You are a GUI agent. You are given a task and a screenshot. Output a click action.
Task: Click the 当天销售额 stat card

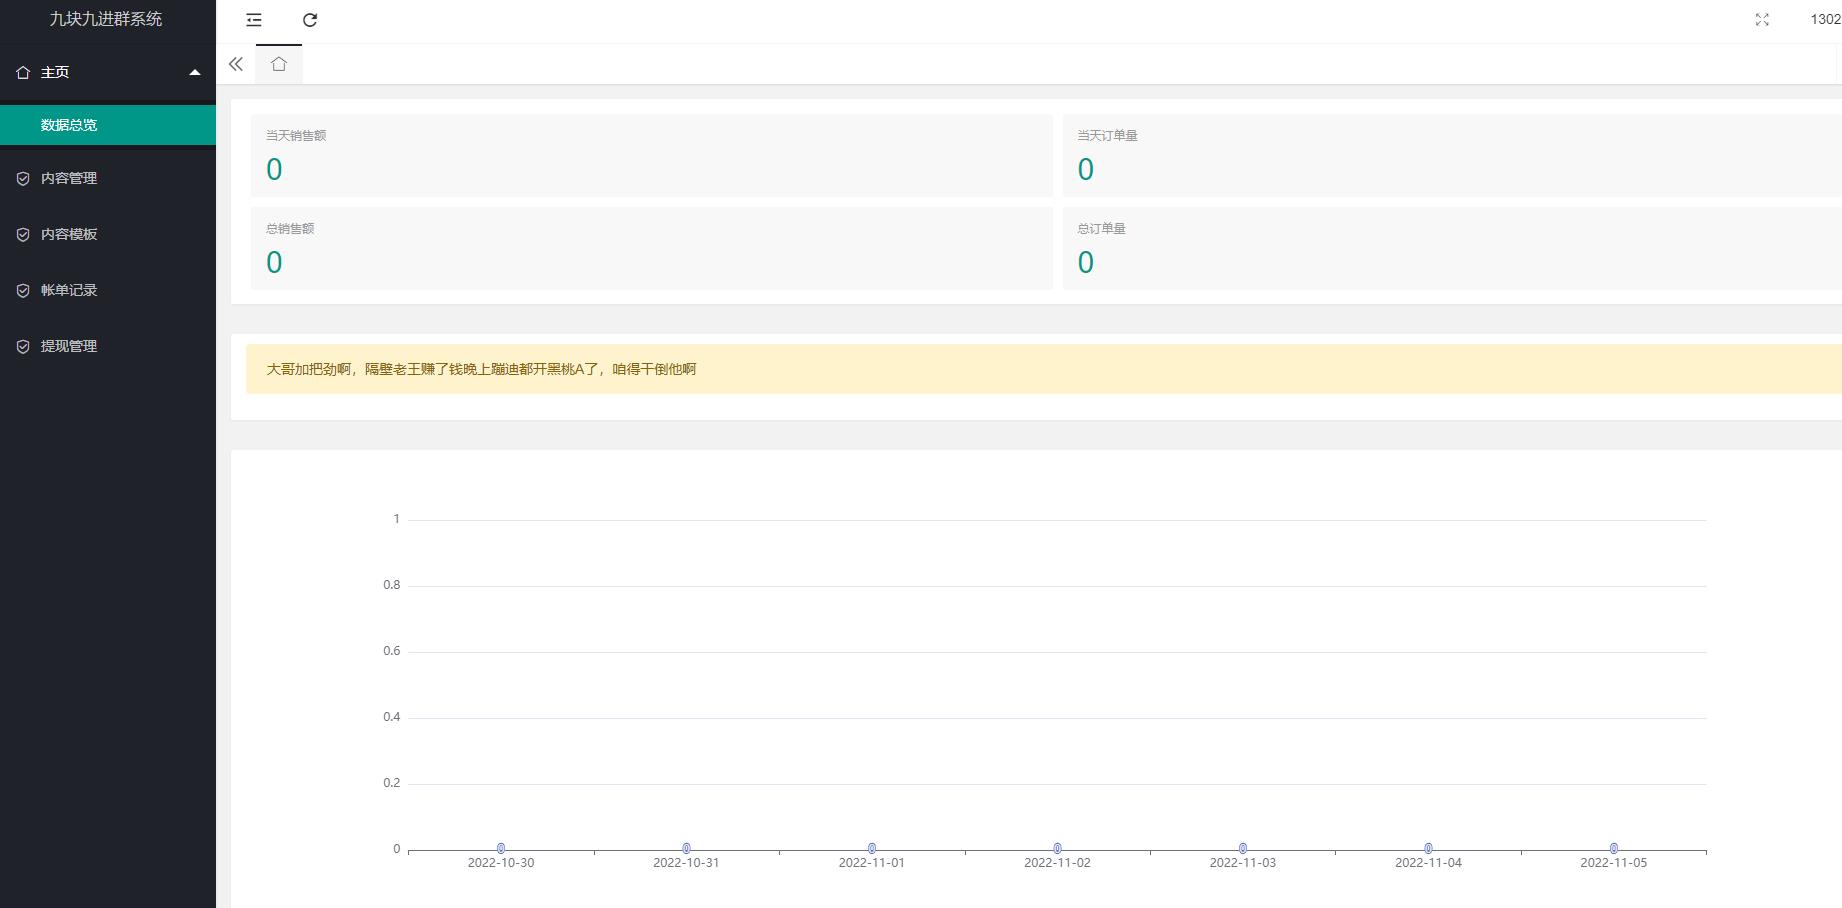point(651,155)
